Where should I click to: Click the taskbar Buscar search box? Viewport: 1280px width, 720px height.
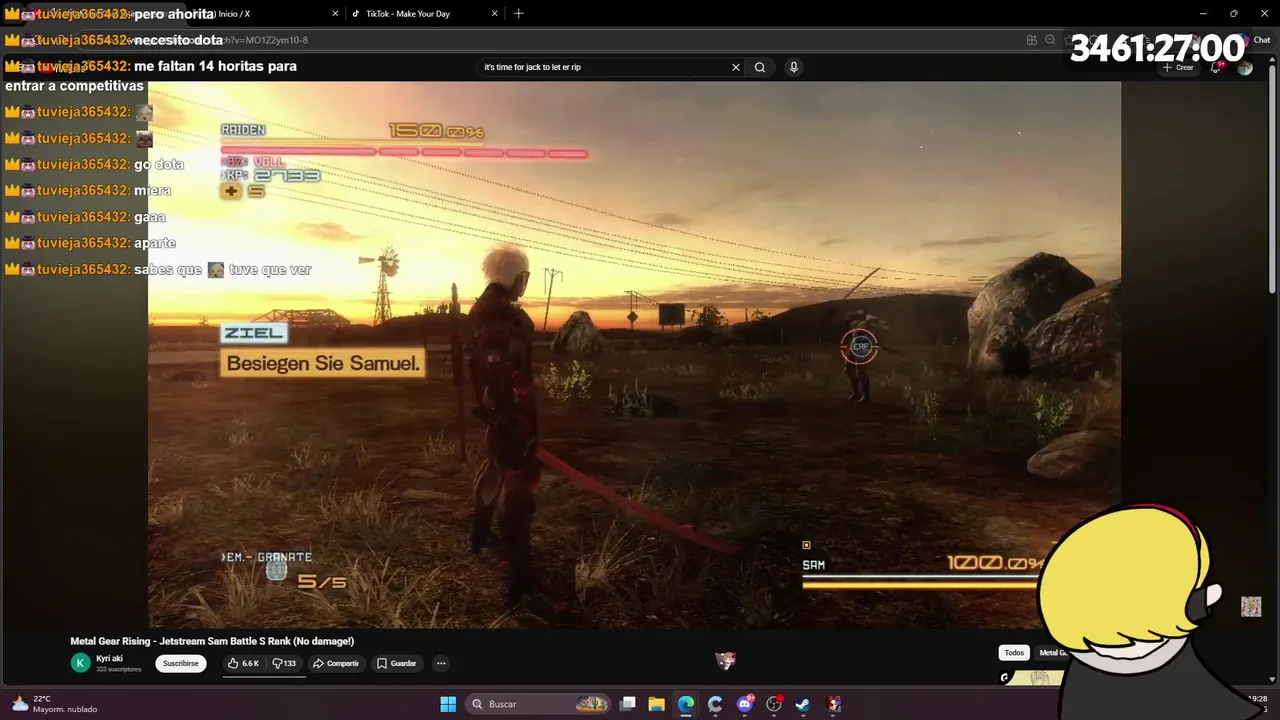point(538,704)
